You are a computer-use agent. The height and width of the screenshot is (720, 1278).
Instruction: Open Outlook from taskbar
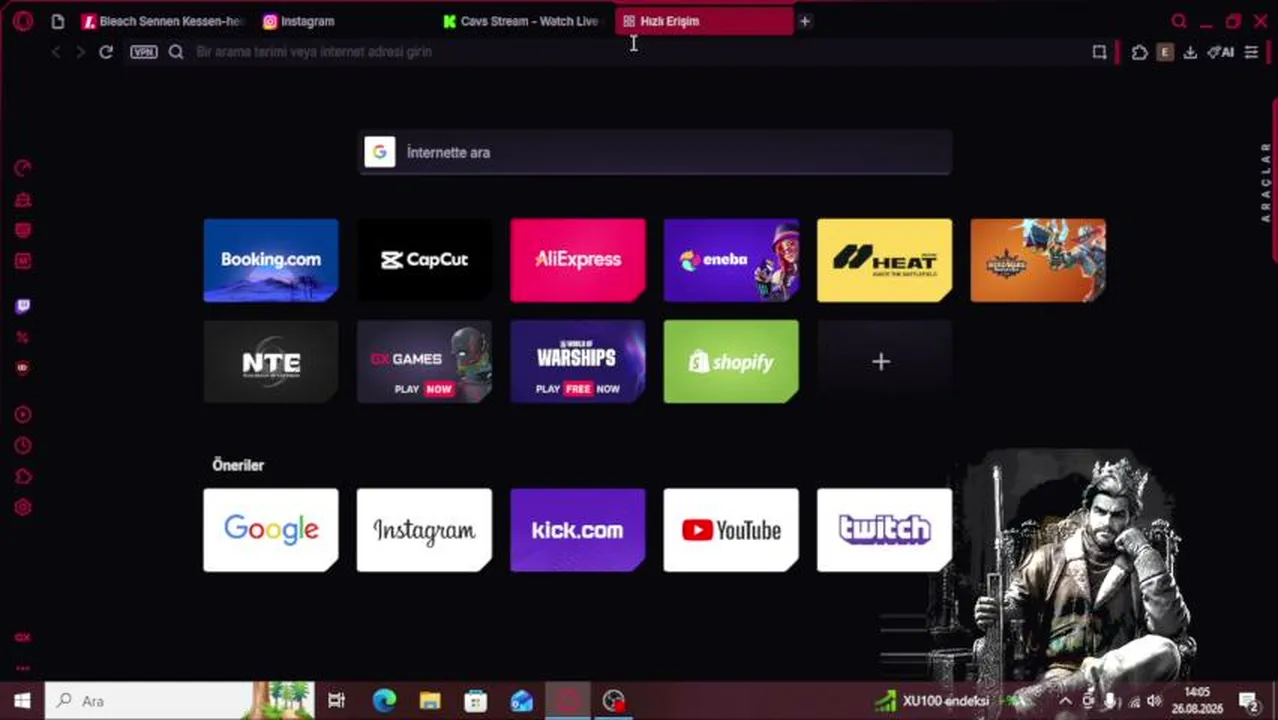(522, 701)
